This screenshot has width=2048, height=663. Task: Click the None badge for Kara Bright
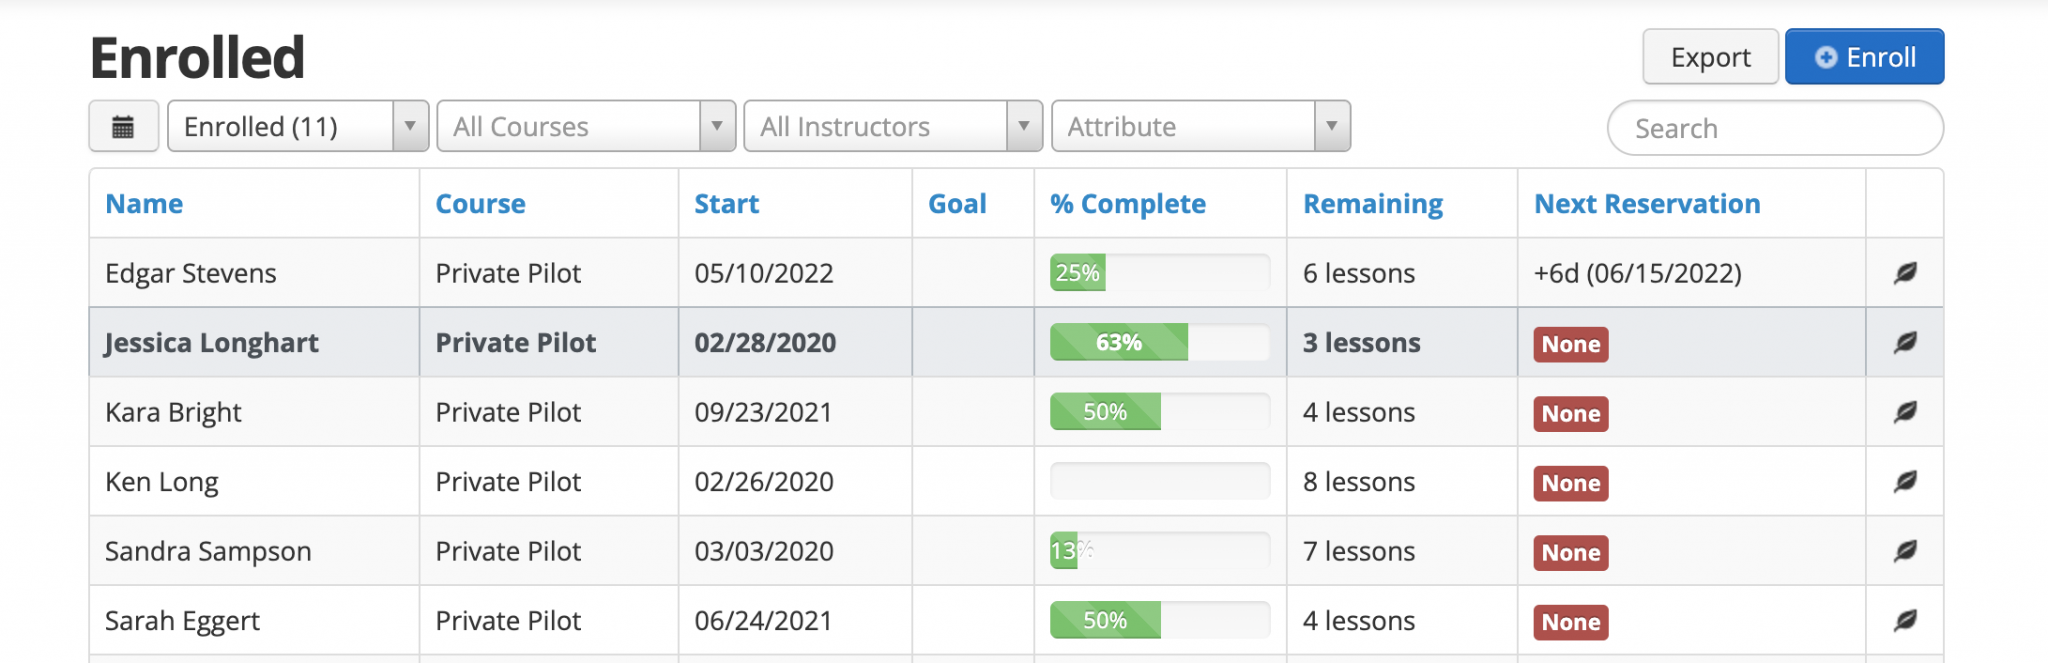tap(1570, 414)
